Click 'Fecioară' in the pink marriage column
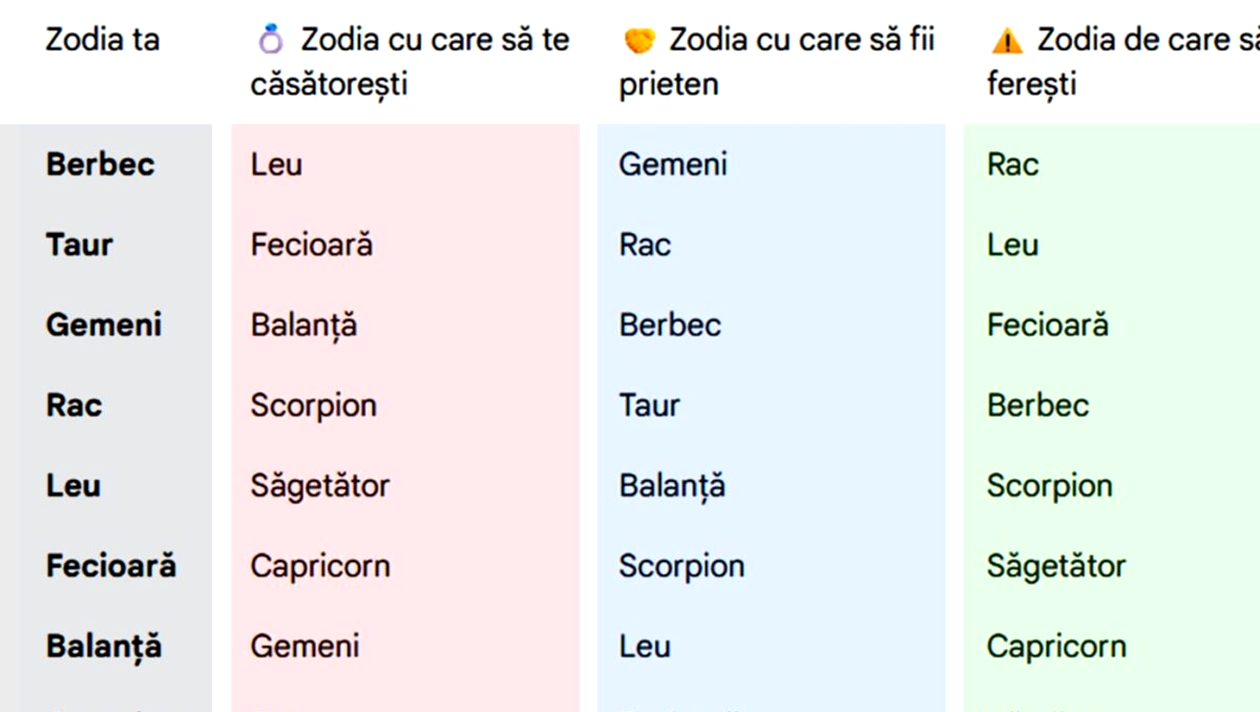The width and height of the screenshot is (1260, 712). (x=311, y=244)
